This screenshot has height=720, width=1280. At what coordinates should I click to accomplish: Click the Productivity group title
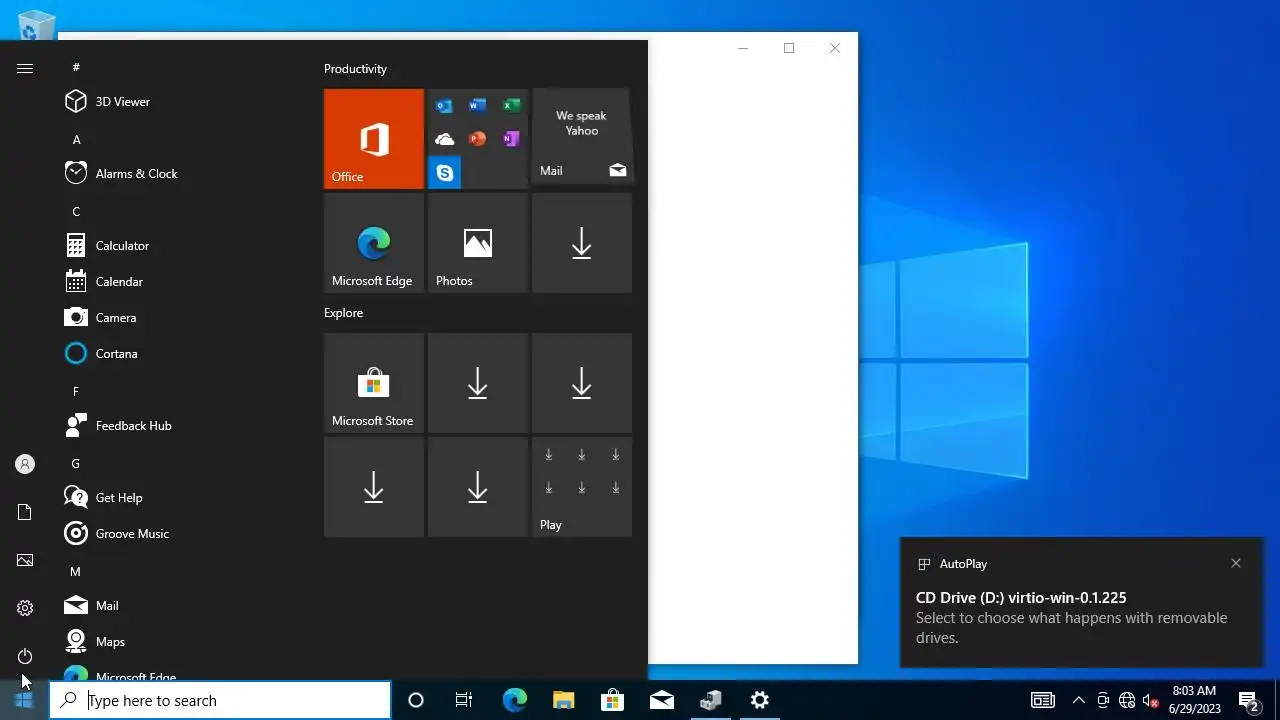(355, 69)
